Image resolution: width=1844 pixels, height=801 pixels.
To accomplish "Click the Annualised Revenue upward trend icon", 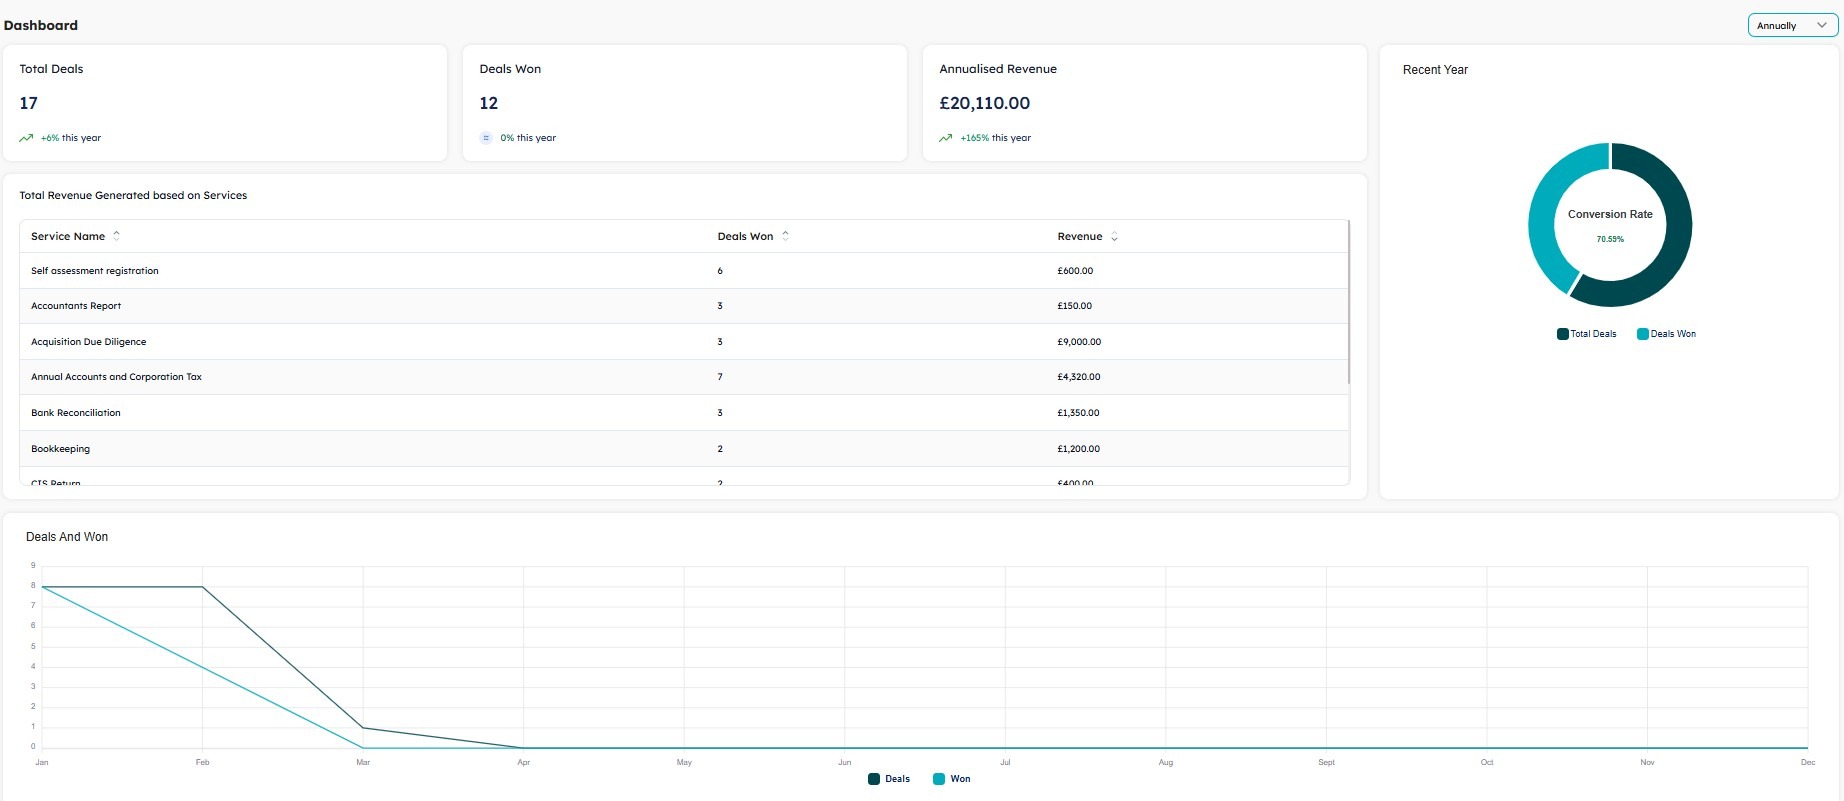I will [x=946, y=138].
